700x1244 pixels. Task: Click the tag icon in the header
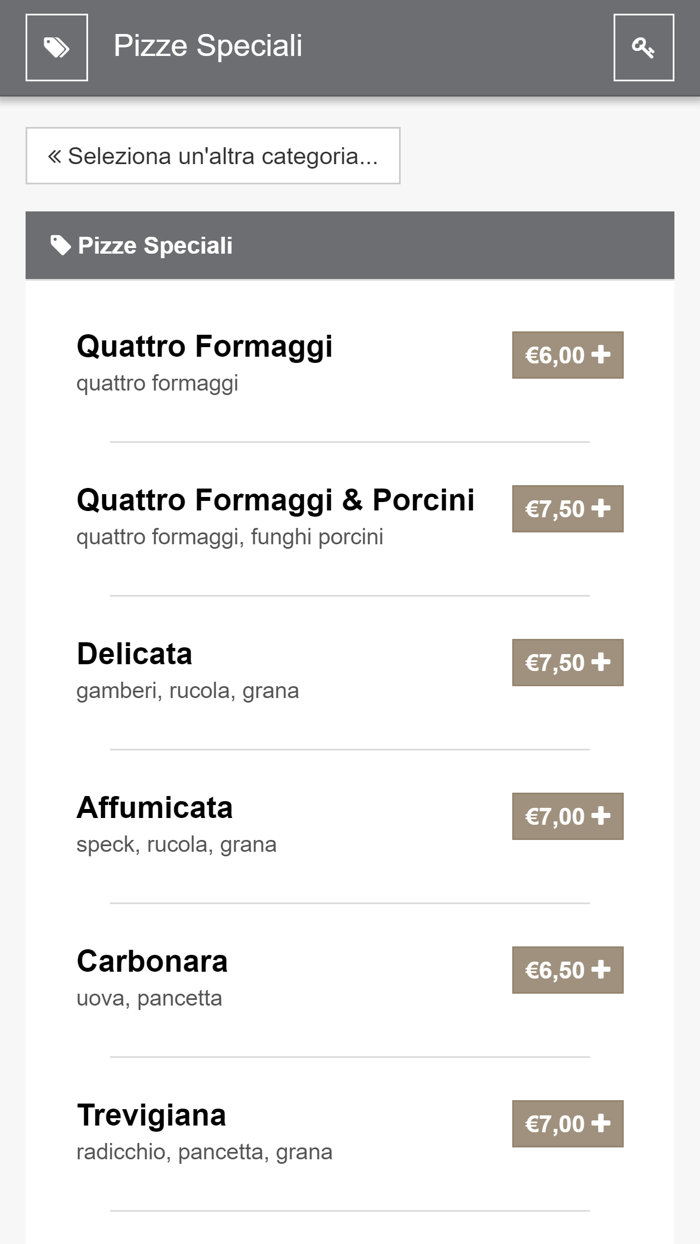point(56,46)
